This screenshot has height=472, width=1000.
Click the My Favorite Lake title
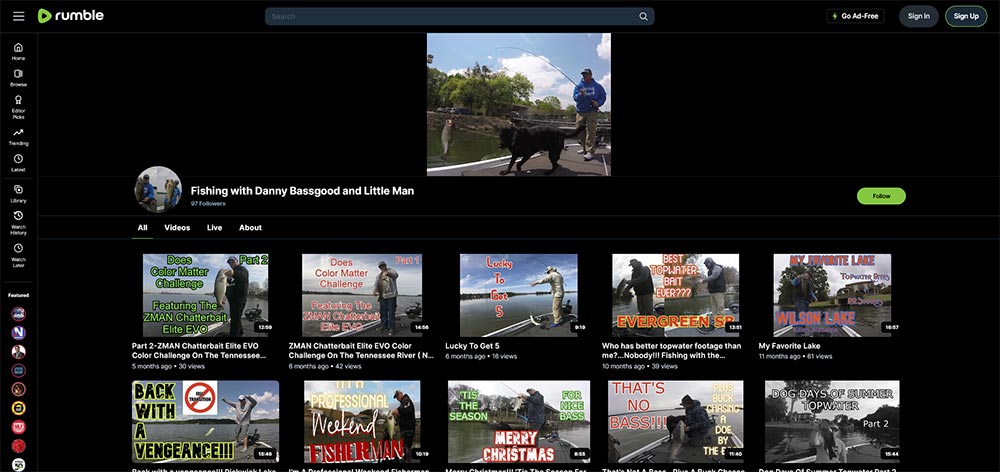pos(789,346)
